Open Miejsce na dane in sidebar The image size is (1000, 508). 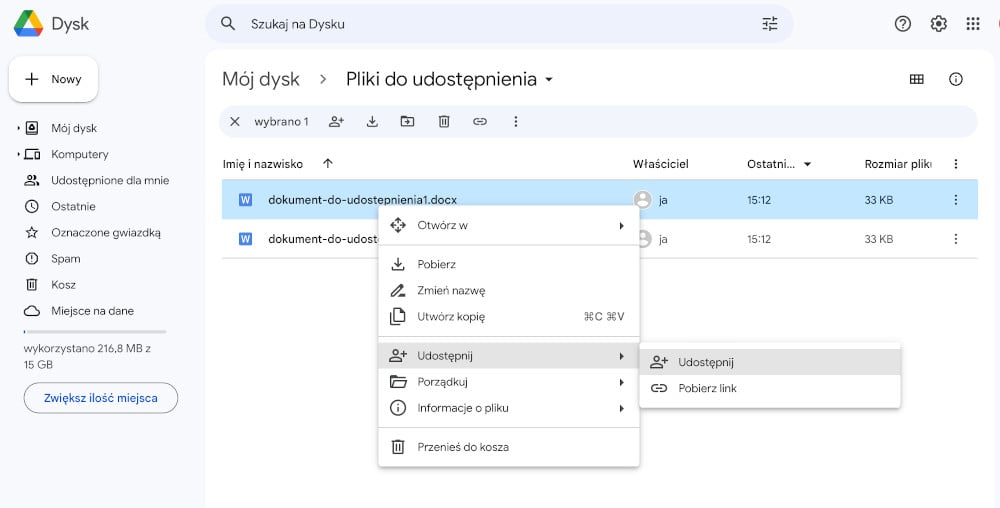pyautogui.click(x=92, y=311)
